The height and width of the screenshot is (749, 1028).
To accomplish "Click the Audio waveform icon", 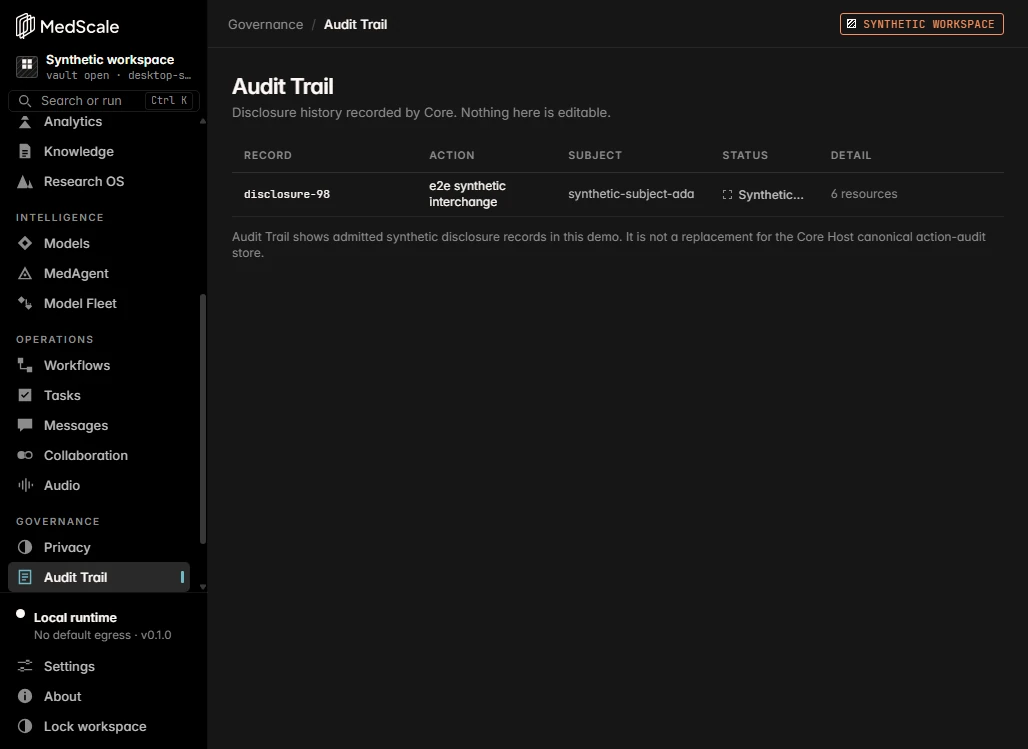I will [25, 485].
